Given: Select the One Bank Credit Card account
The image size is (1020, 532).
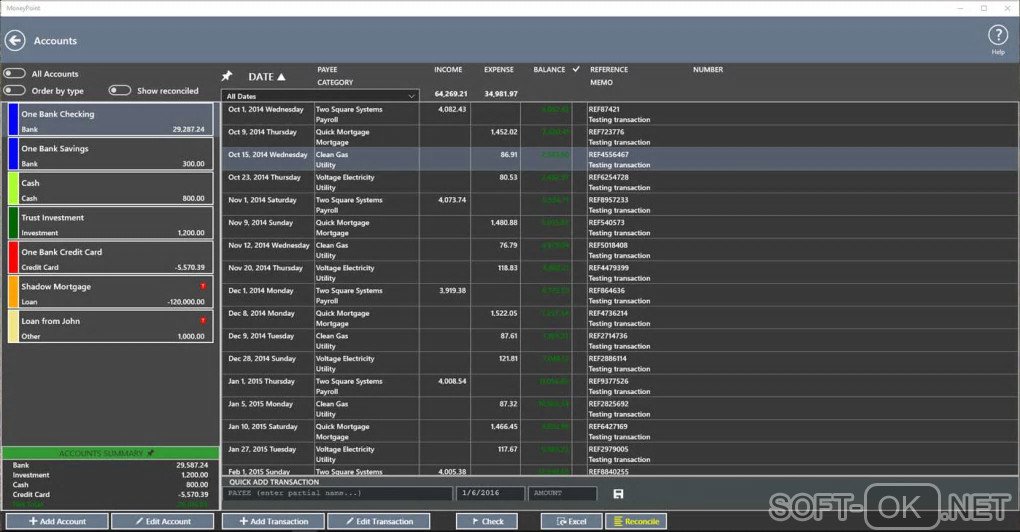Looking at the screenshot, I should [110, 258].
